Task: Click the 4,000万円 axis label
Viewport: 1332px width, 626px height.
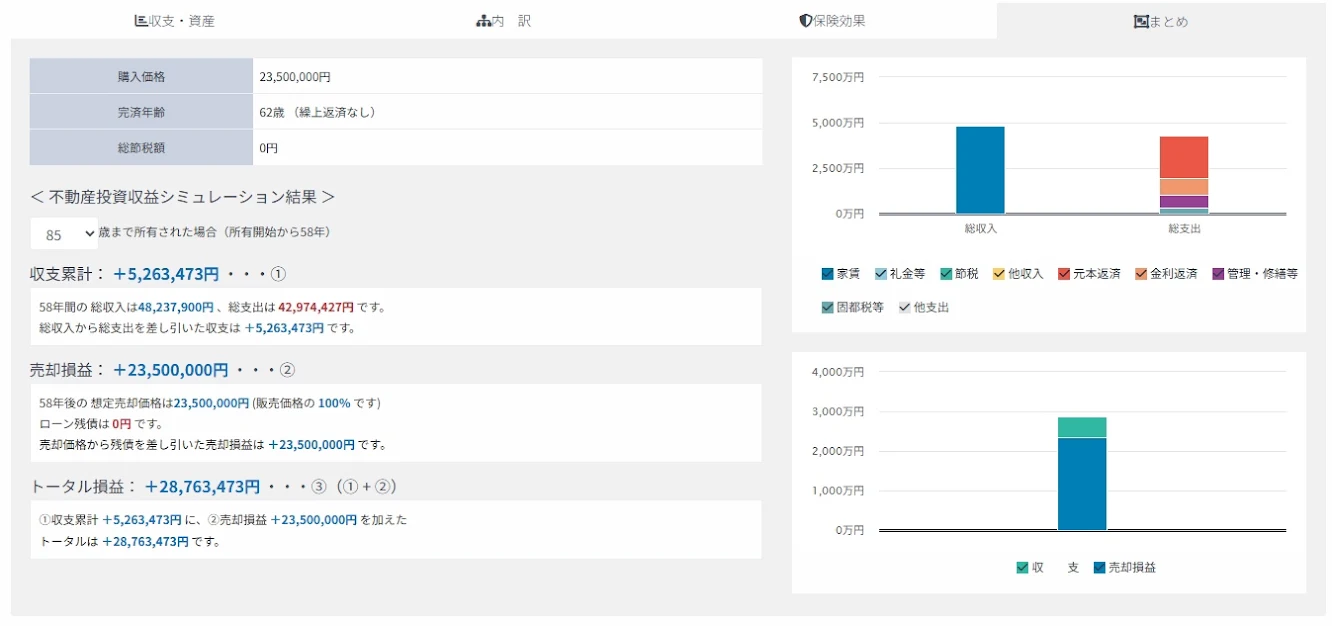Action: (x=837, y=372)
